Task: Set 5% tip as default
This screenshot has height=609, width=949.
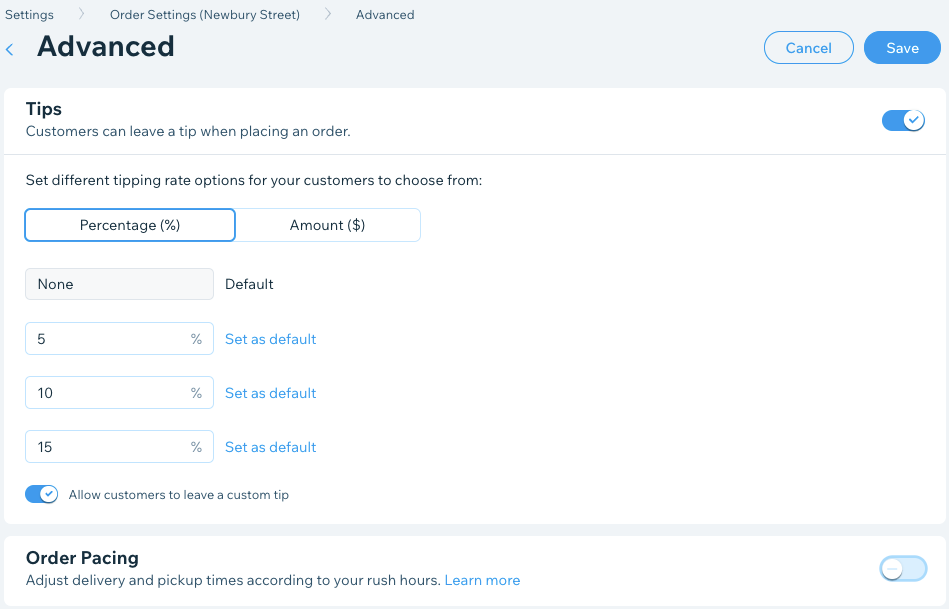Action: click(x=270, y=339)
